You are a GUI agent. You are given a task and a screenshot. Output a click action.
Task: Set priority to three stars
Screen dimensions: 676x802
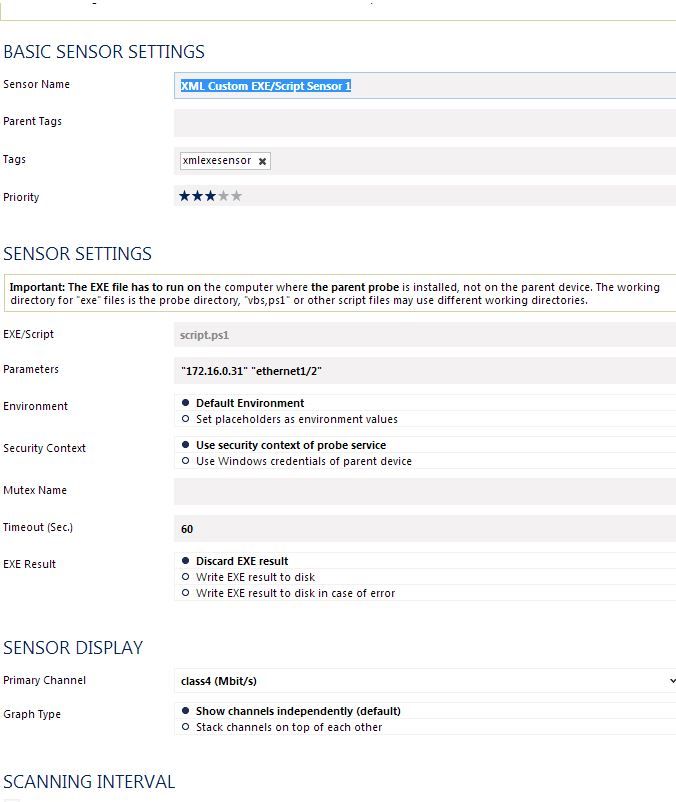210,195
